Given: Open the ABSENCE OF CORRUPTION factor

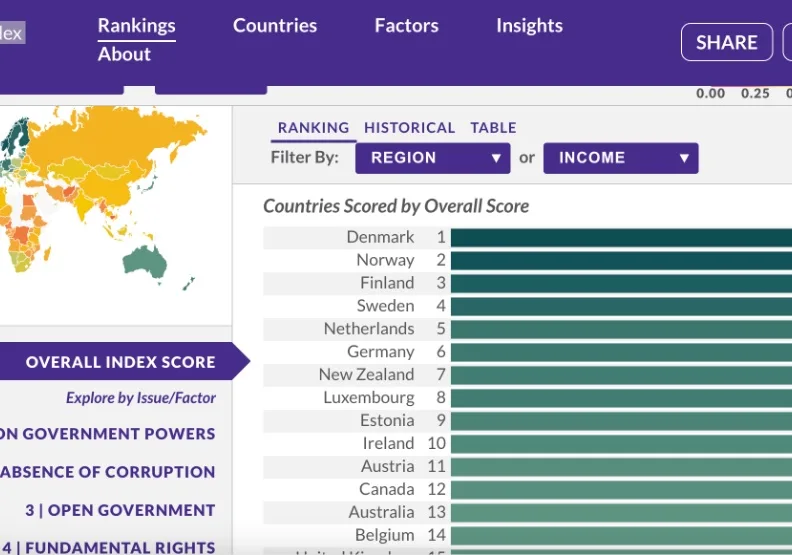Looking at the screenshot, I should coord(108,472).
